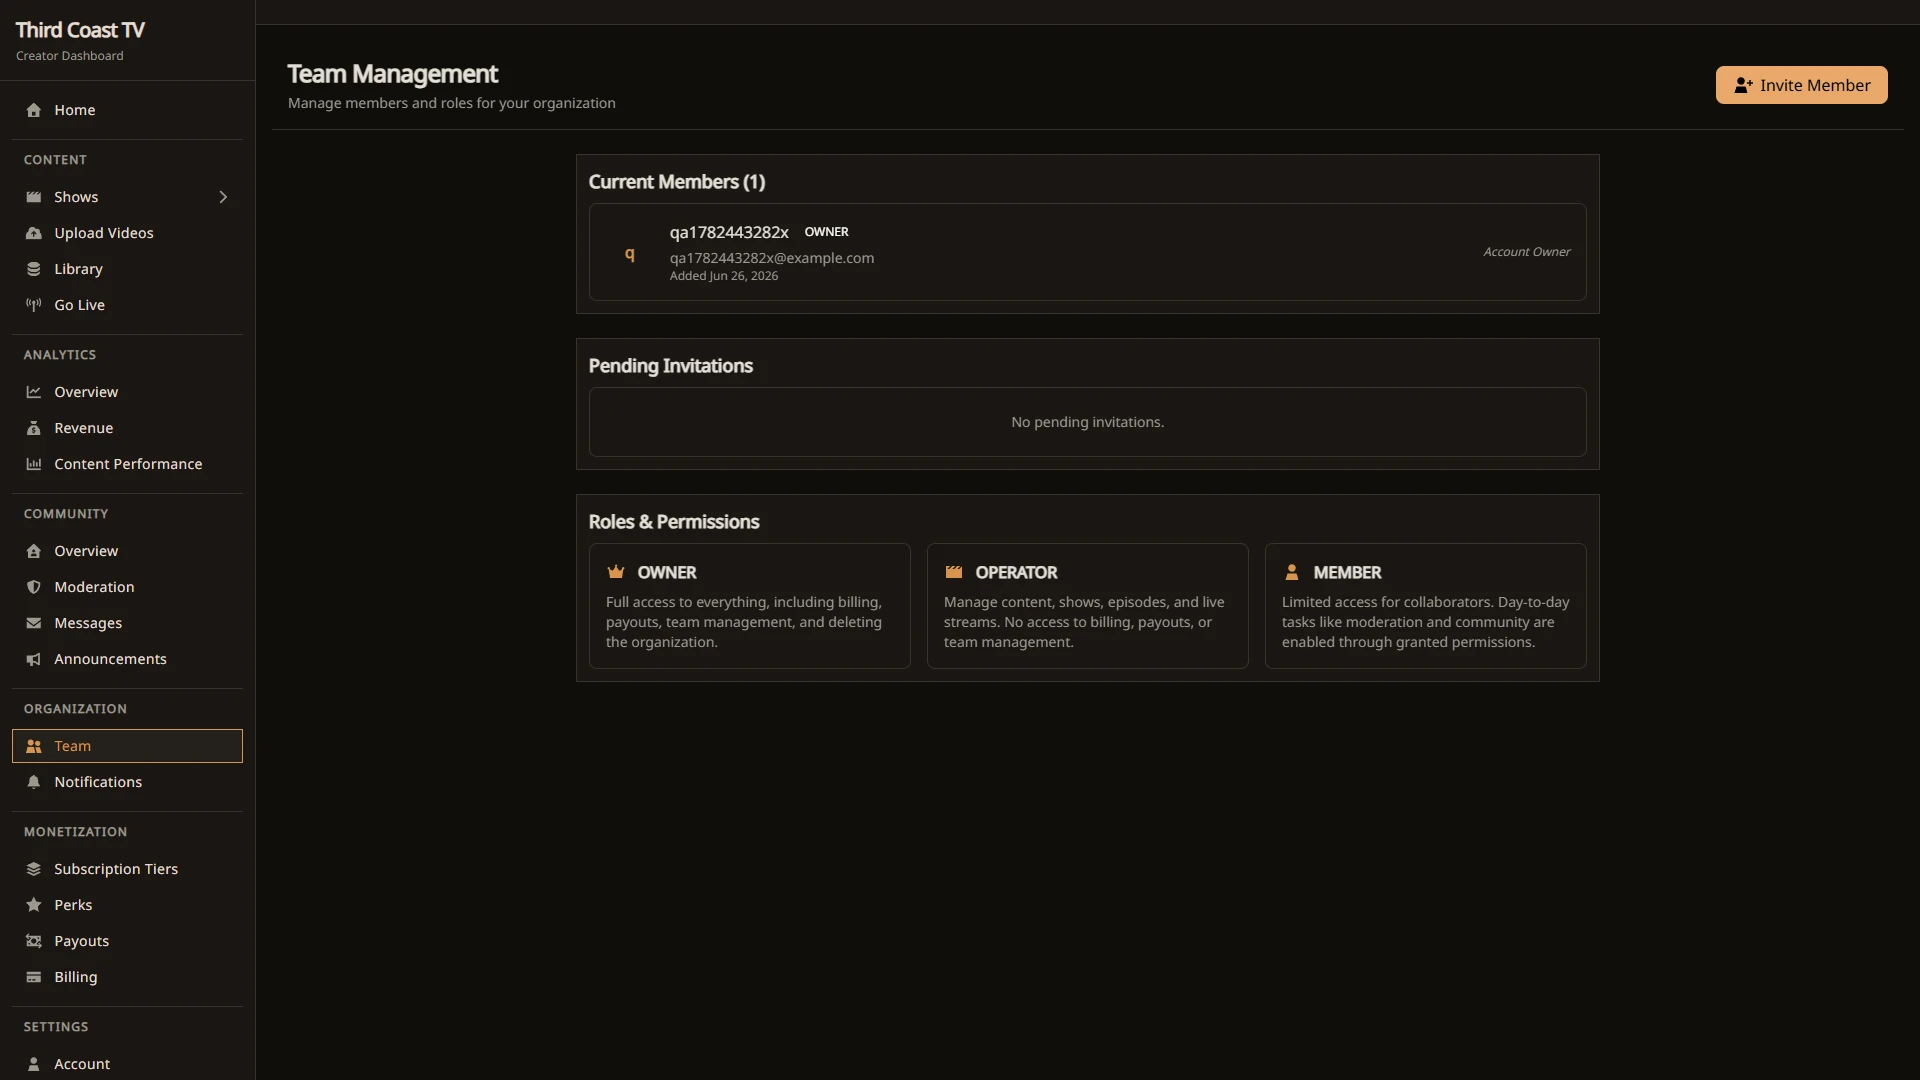Click the Community Overview icon
This screenshot has width=1920, height=1080.
[x=34, y=551]
